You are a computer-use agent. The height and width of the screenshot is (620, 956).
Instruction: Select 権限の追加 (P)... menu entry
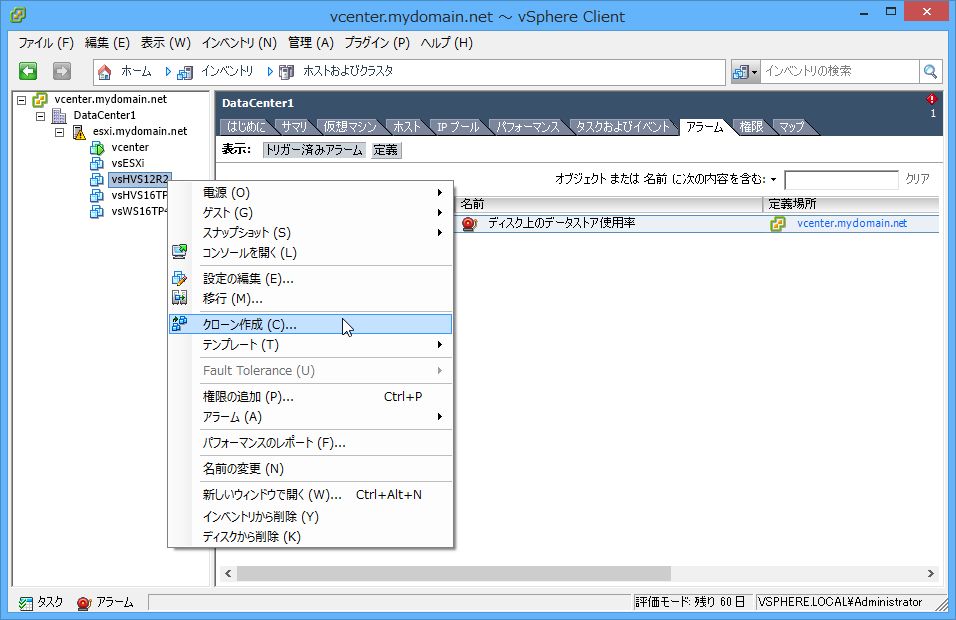[x=310, y=397]
